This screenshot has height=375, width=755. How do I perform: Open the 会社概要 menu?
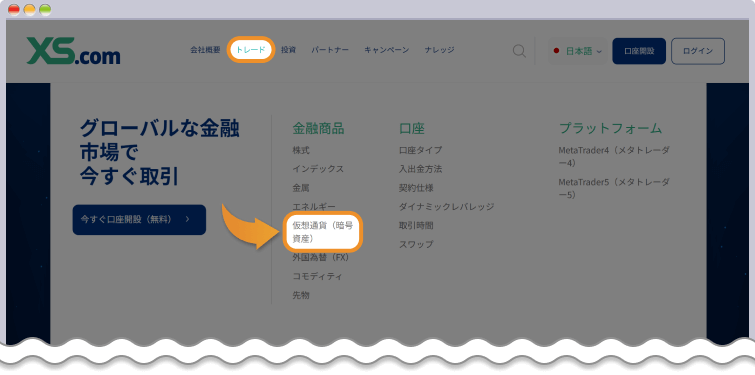tap(205, 50)
